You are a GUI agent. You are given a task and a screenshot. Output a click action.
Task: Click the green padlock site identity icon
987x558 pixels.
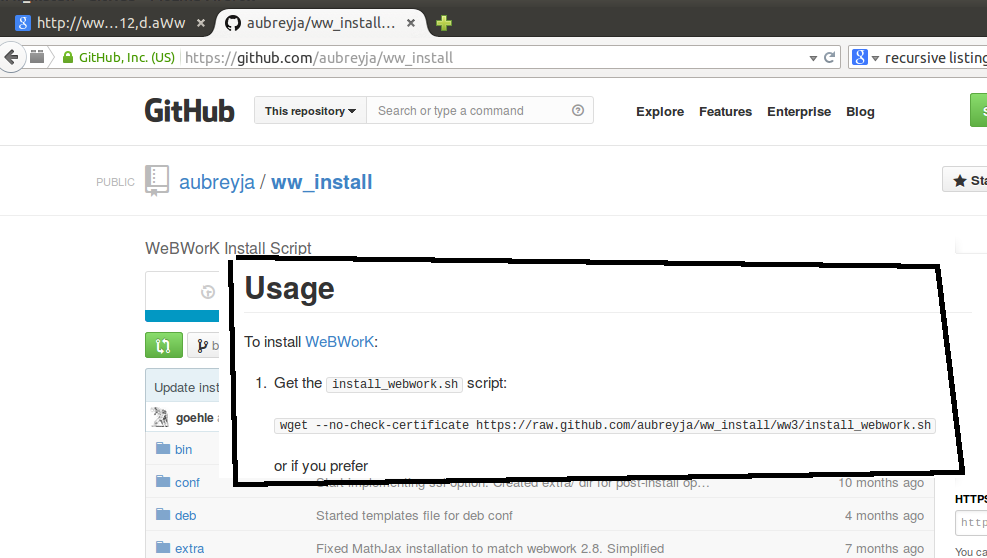tap(68, 57)
